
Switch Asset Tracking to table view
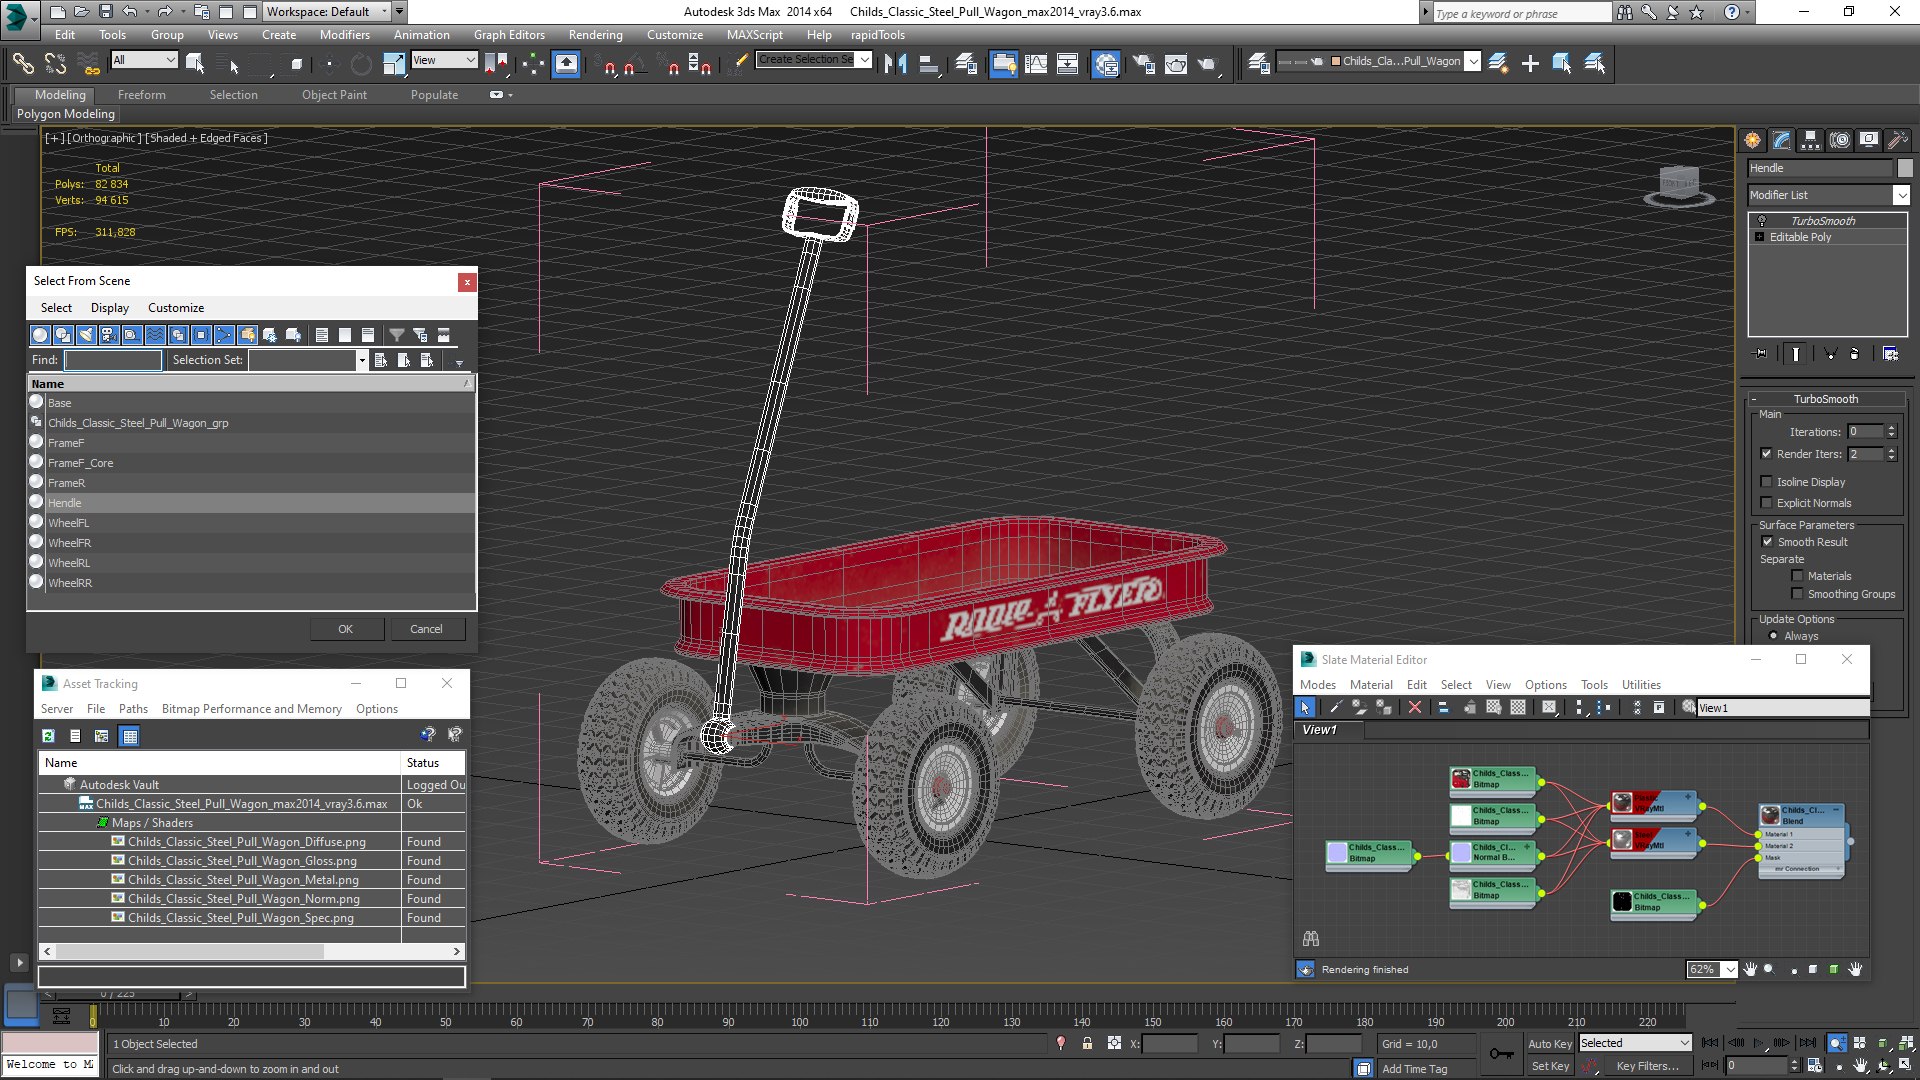point(129,736)
